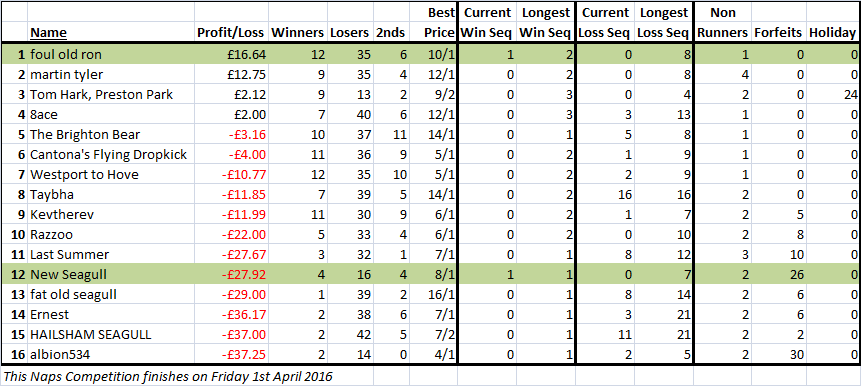Click the Longest Loss Seq header
This screenshot has width=861, height=386.
tap(663, 23)
